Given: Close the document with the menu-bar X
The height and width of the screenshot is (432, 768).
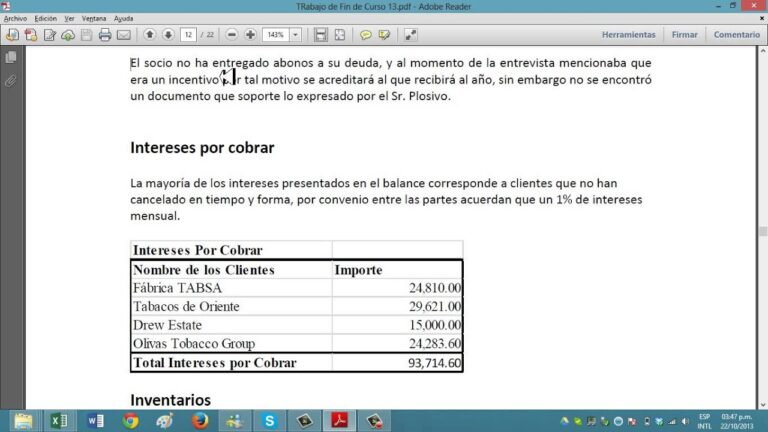Looking at the screenshot, I should [762, 18].
